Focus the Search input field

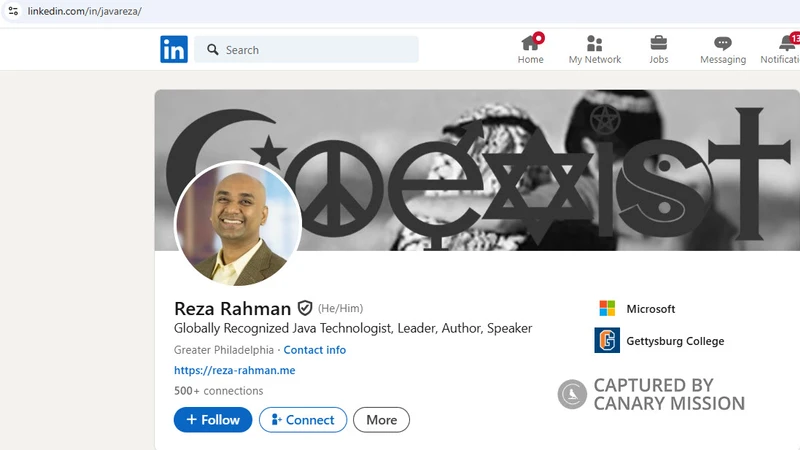306,49
